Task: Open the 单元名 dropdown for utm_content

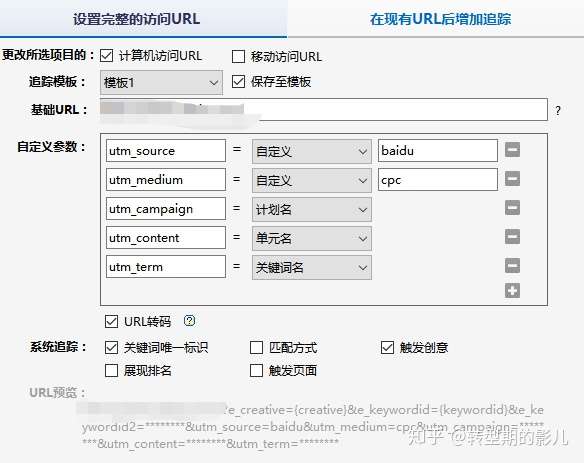Action: tap(312, 238)
